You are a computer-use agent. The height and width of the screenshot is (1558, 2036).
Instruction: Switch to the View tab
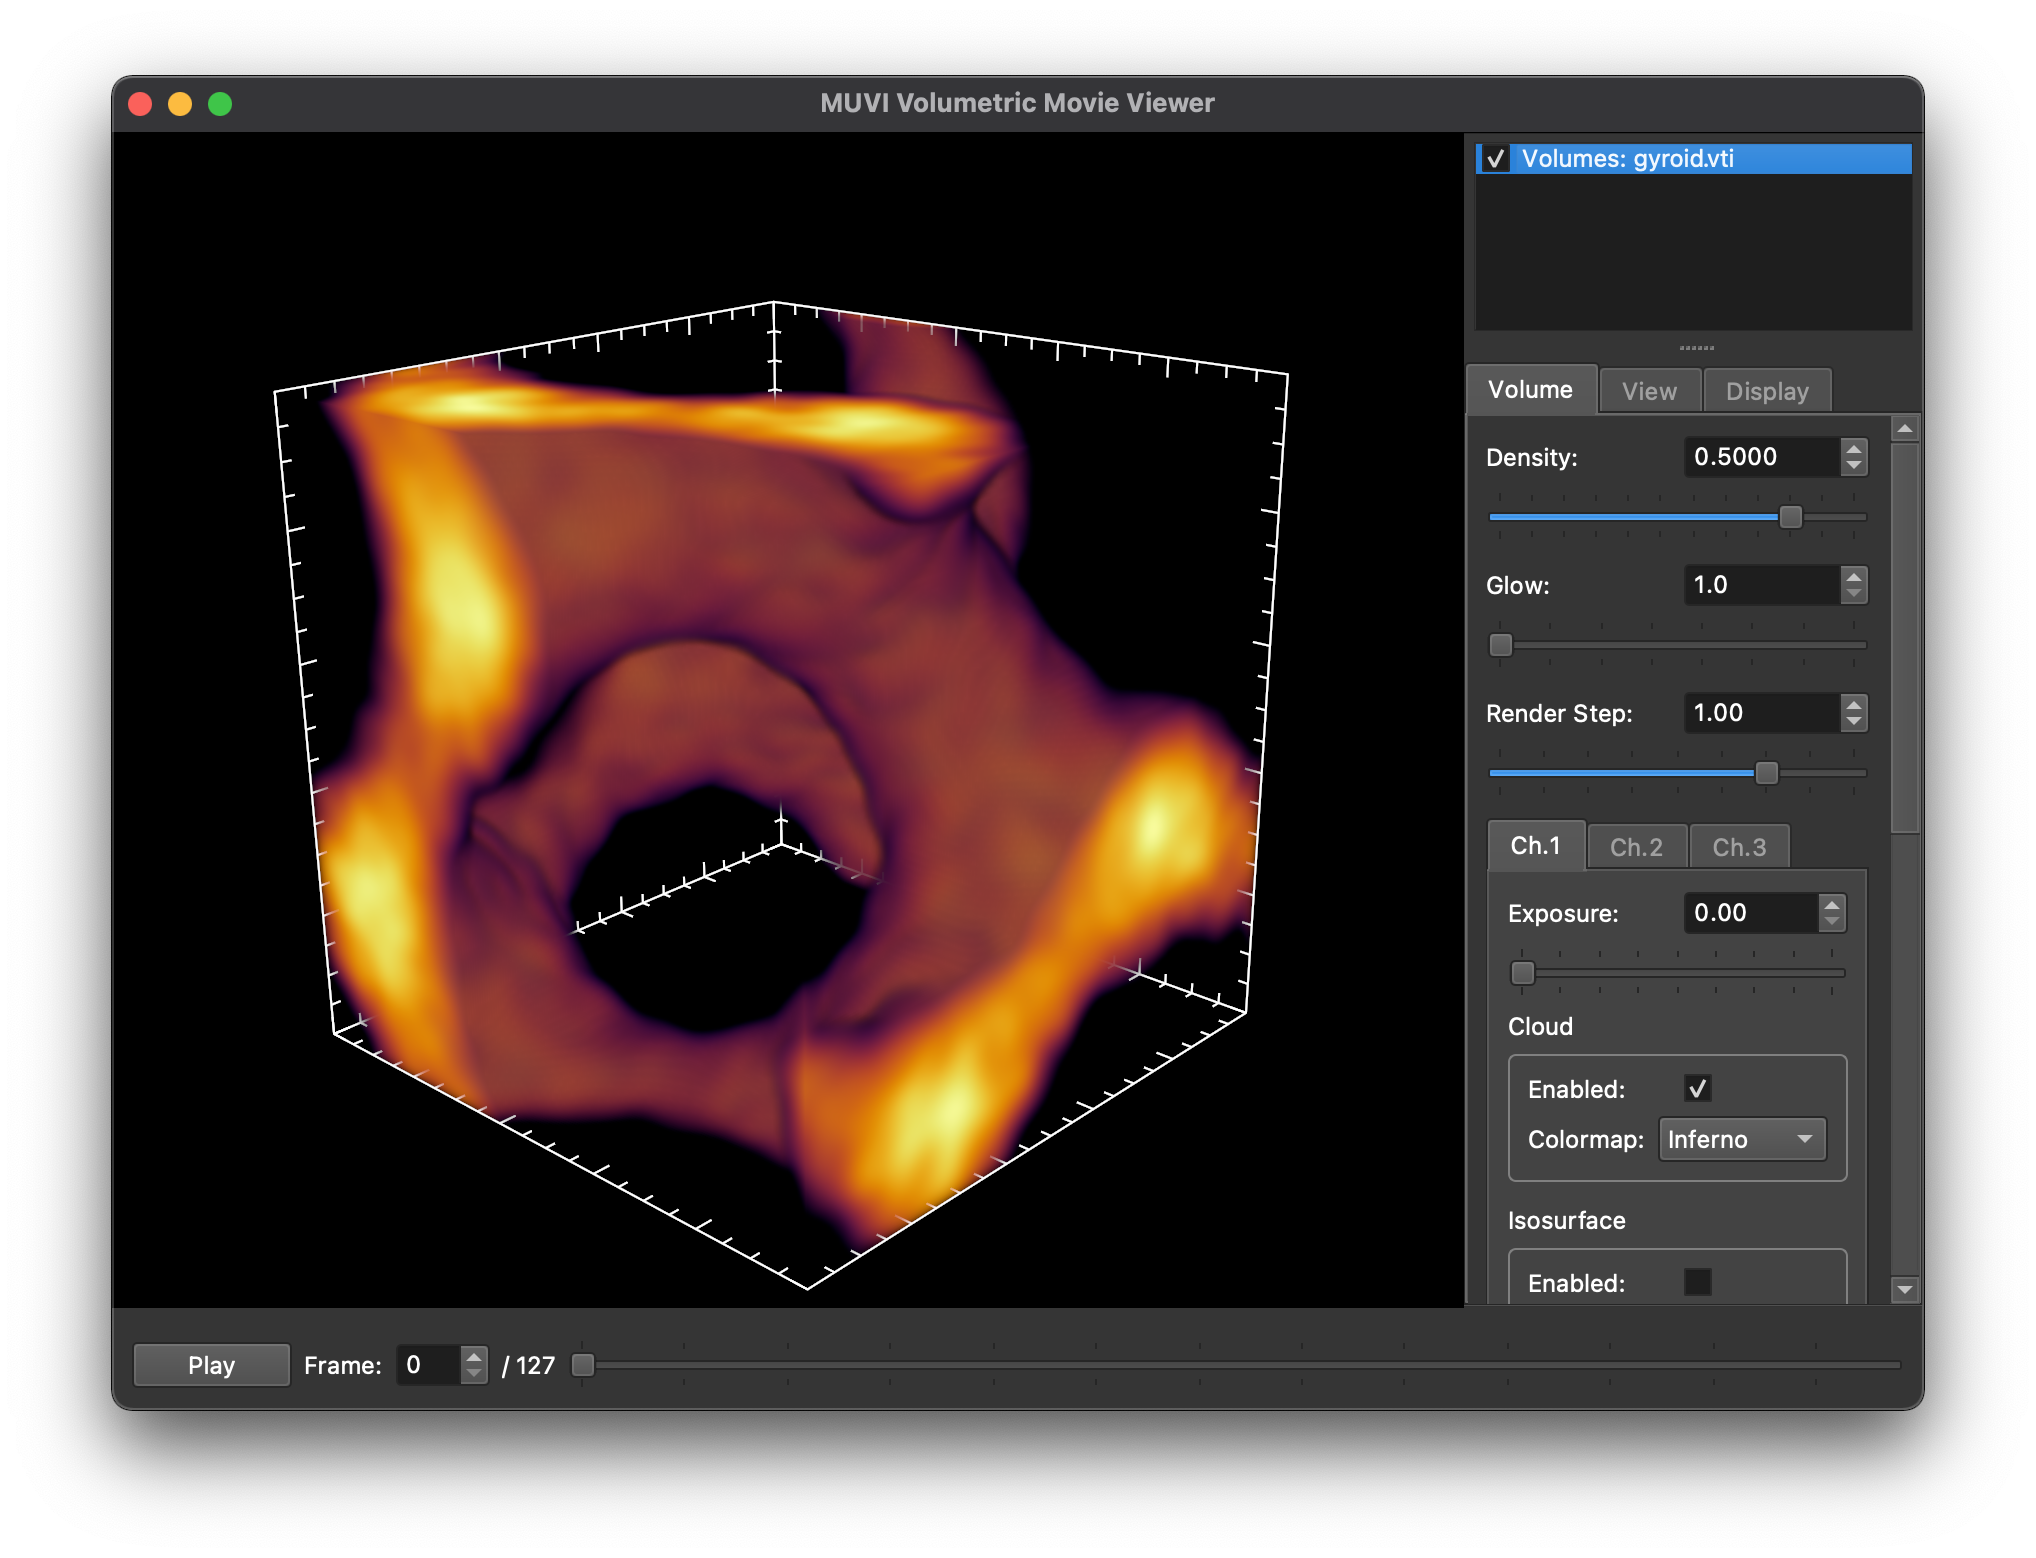pos(1649,391)
